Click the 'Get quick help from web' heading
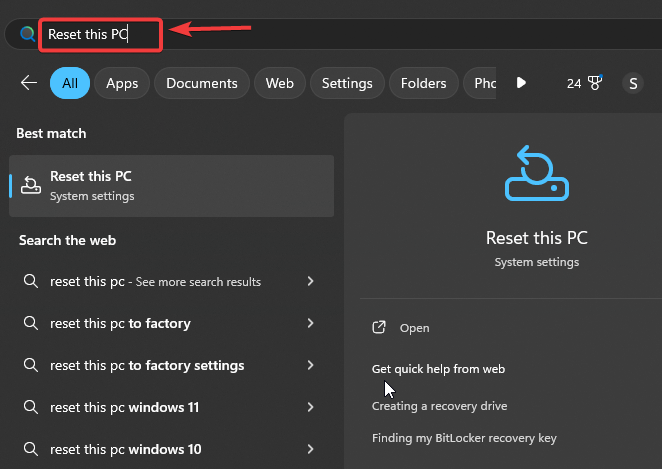The height and width of the screenshot is (469, 662). (438, 369)
